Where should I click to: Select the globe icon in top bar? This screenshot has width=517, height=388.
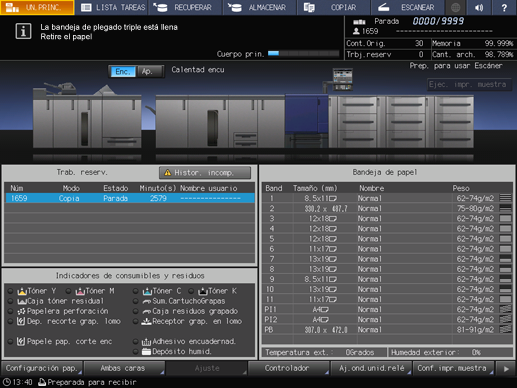point(456,7)
